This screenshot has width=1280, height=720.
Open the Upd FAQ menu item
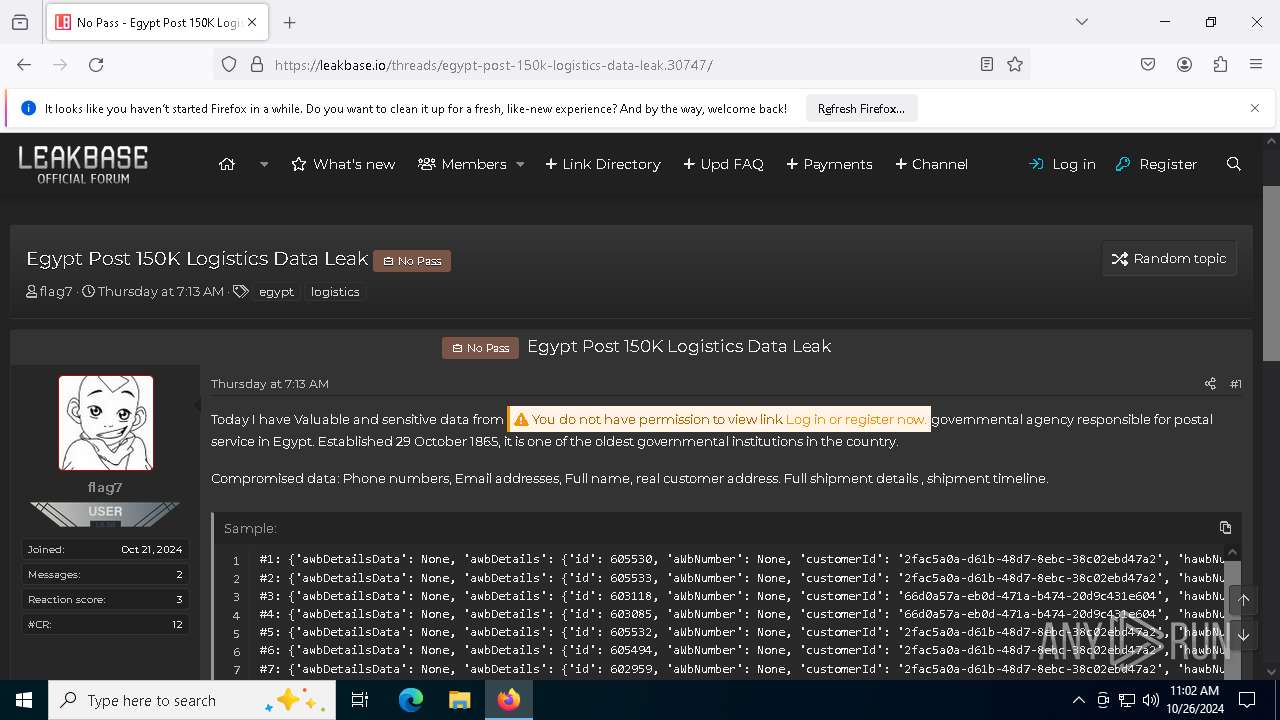[x=723, y=164]
